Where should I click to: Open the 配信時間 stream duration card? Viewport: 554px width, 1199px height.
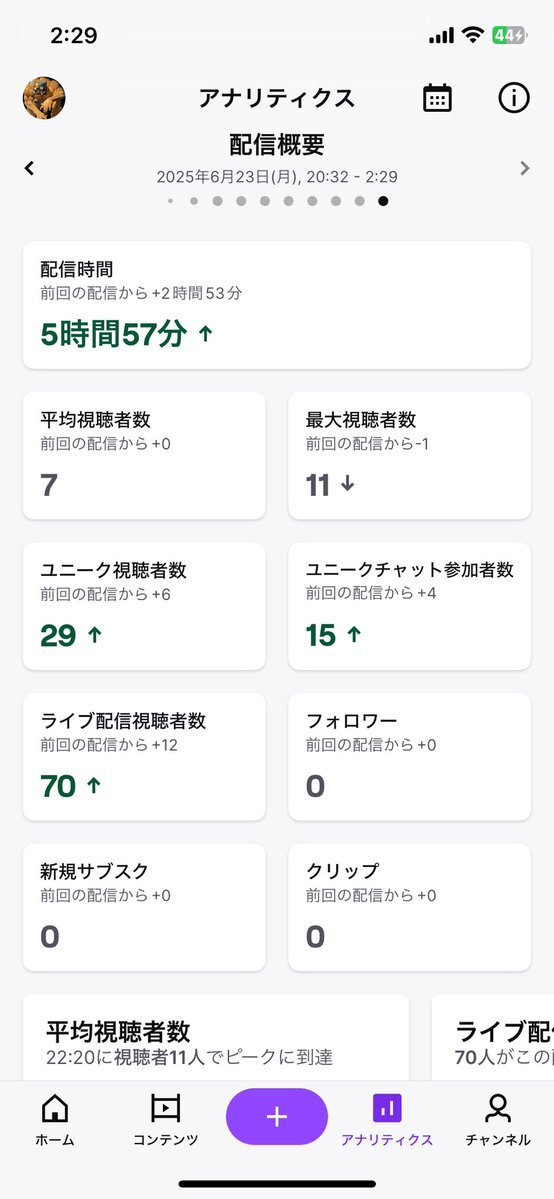pyautogui.click(x=277, y=305)
